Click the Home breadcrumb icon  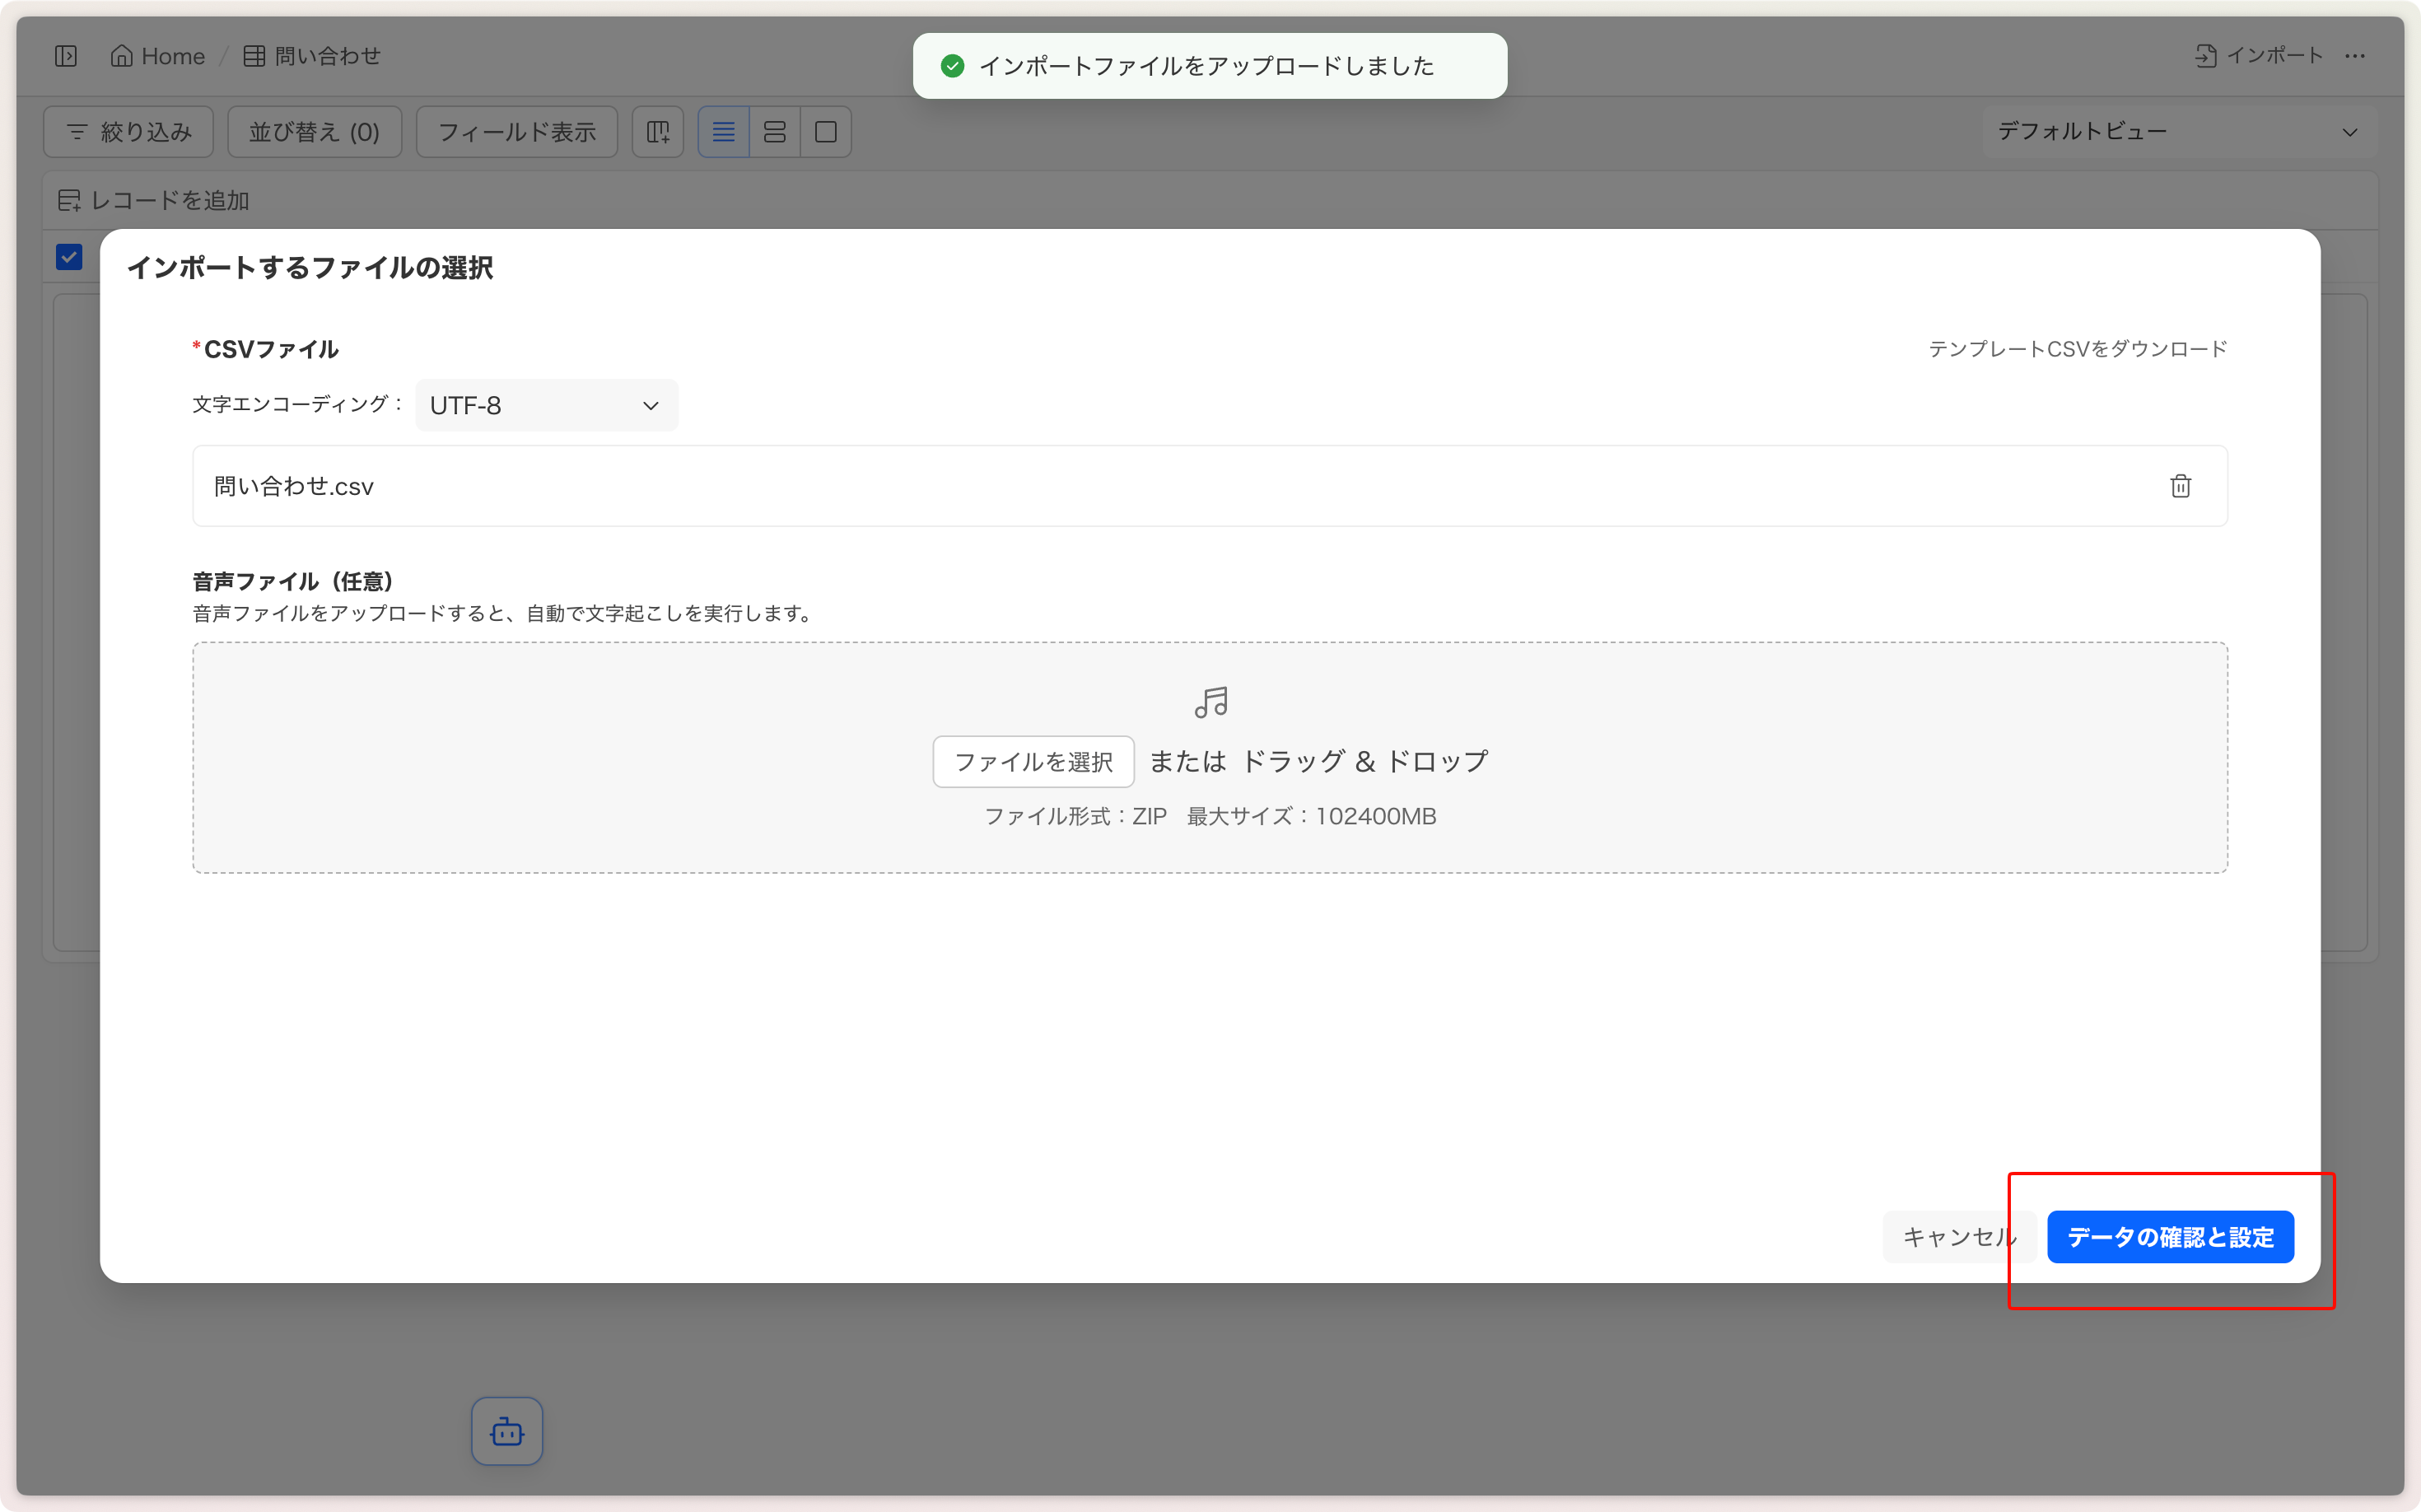coord(121,56)
